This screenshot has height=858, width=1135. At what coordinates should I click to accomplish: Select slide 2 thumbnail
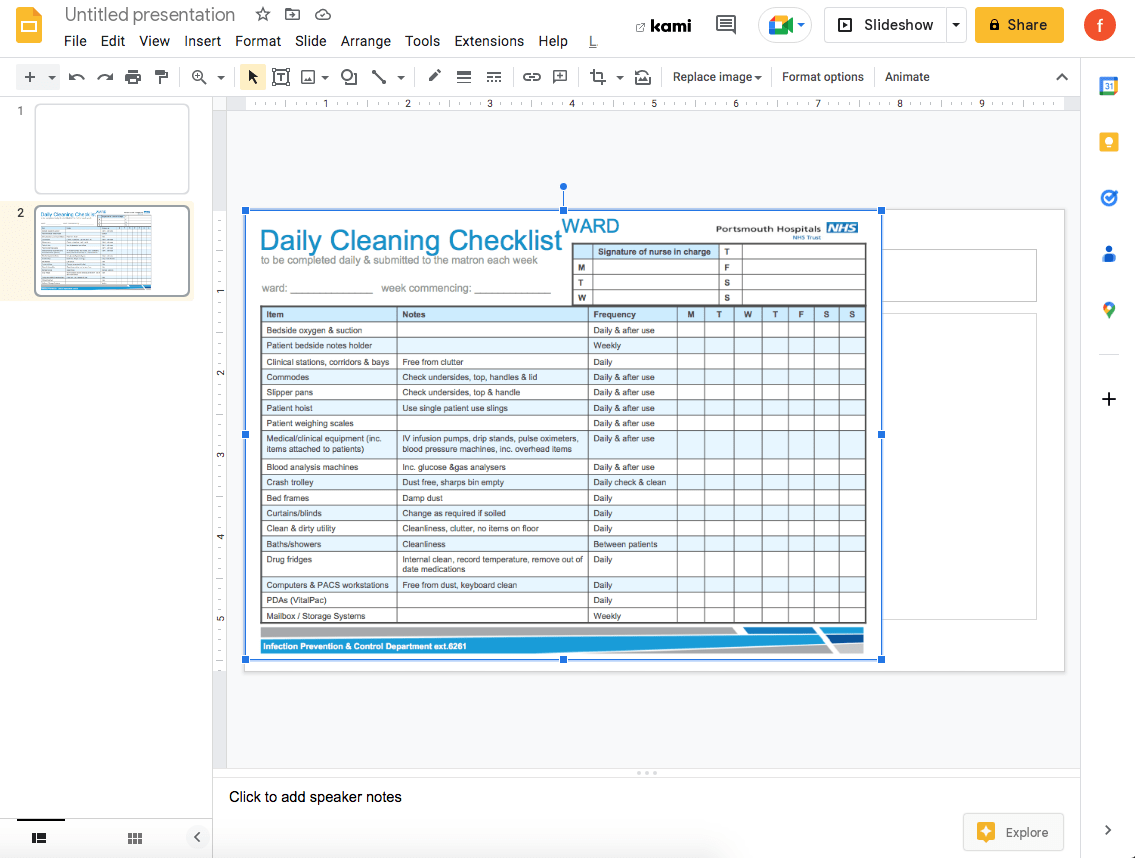[111, 250]
